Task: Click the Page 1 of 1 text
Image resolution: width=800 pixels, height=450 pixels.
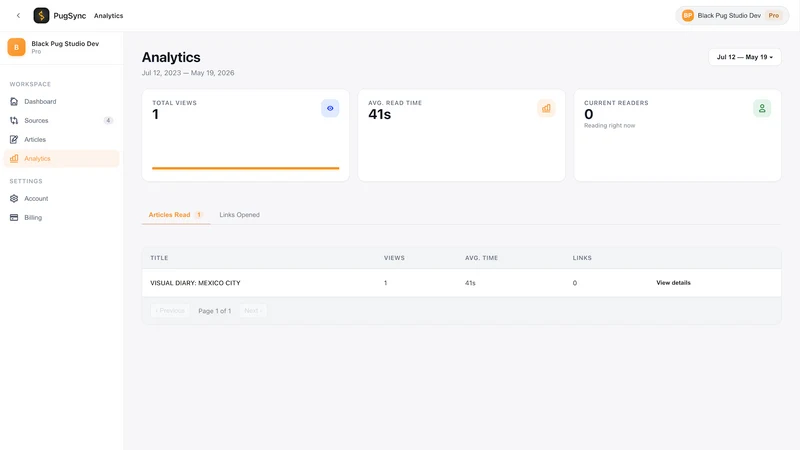Action: 214,311
